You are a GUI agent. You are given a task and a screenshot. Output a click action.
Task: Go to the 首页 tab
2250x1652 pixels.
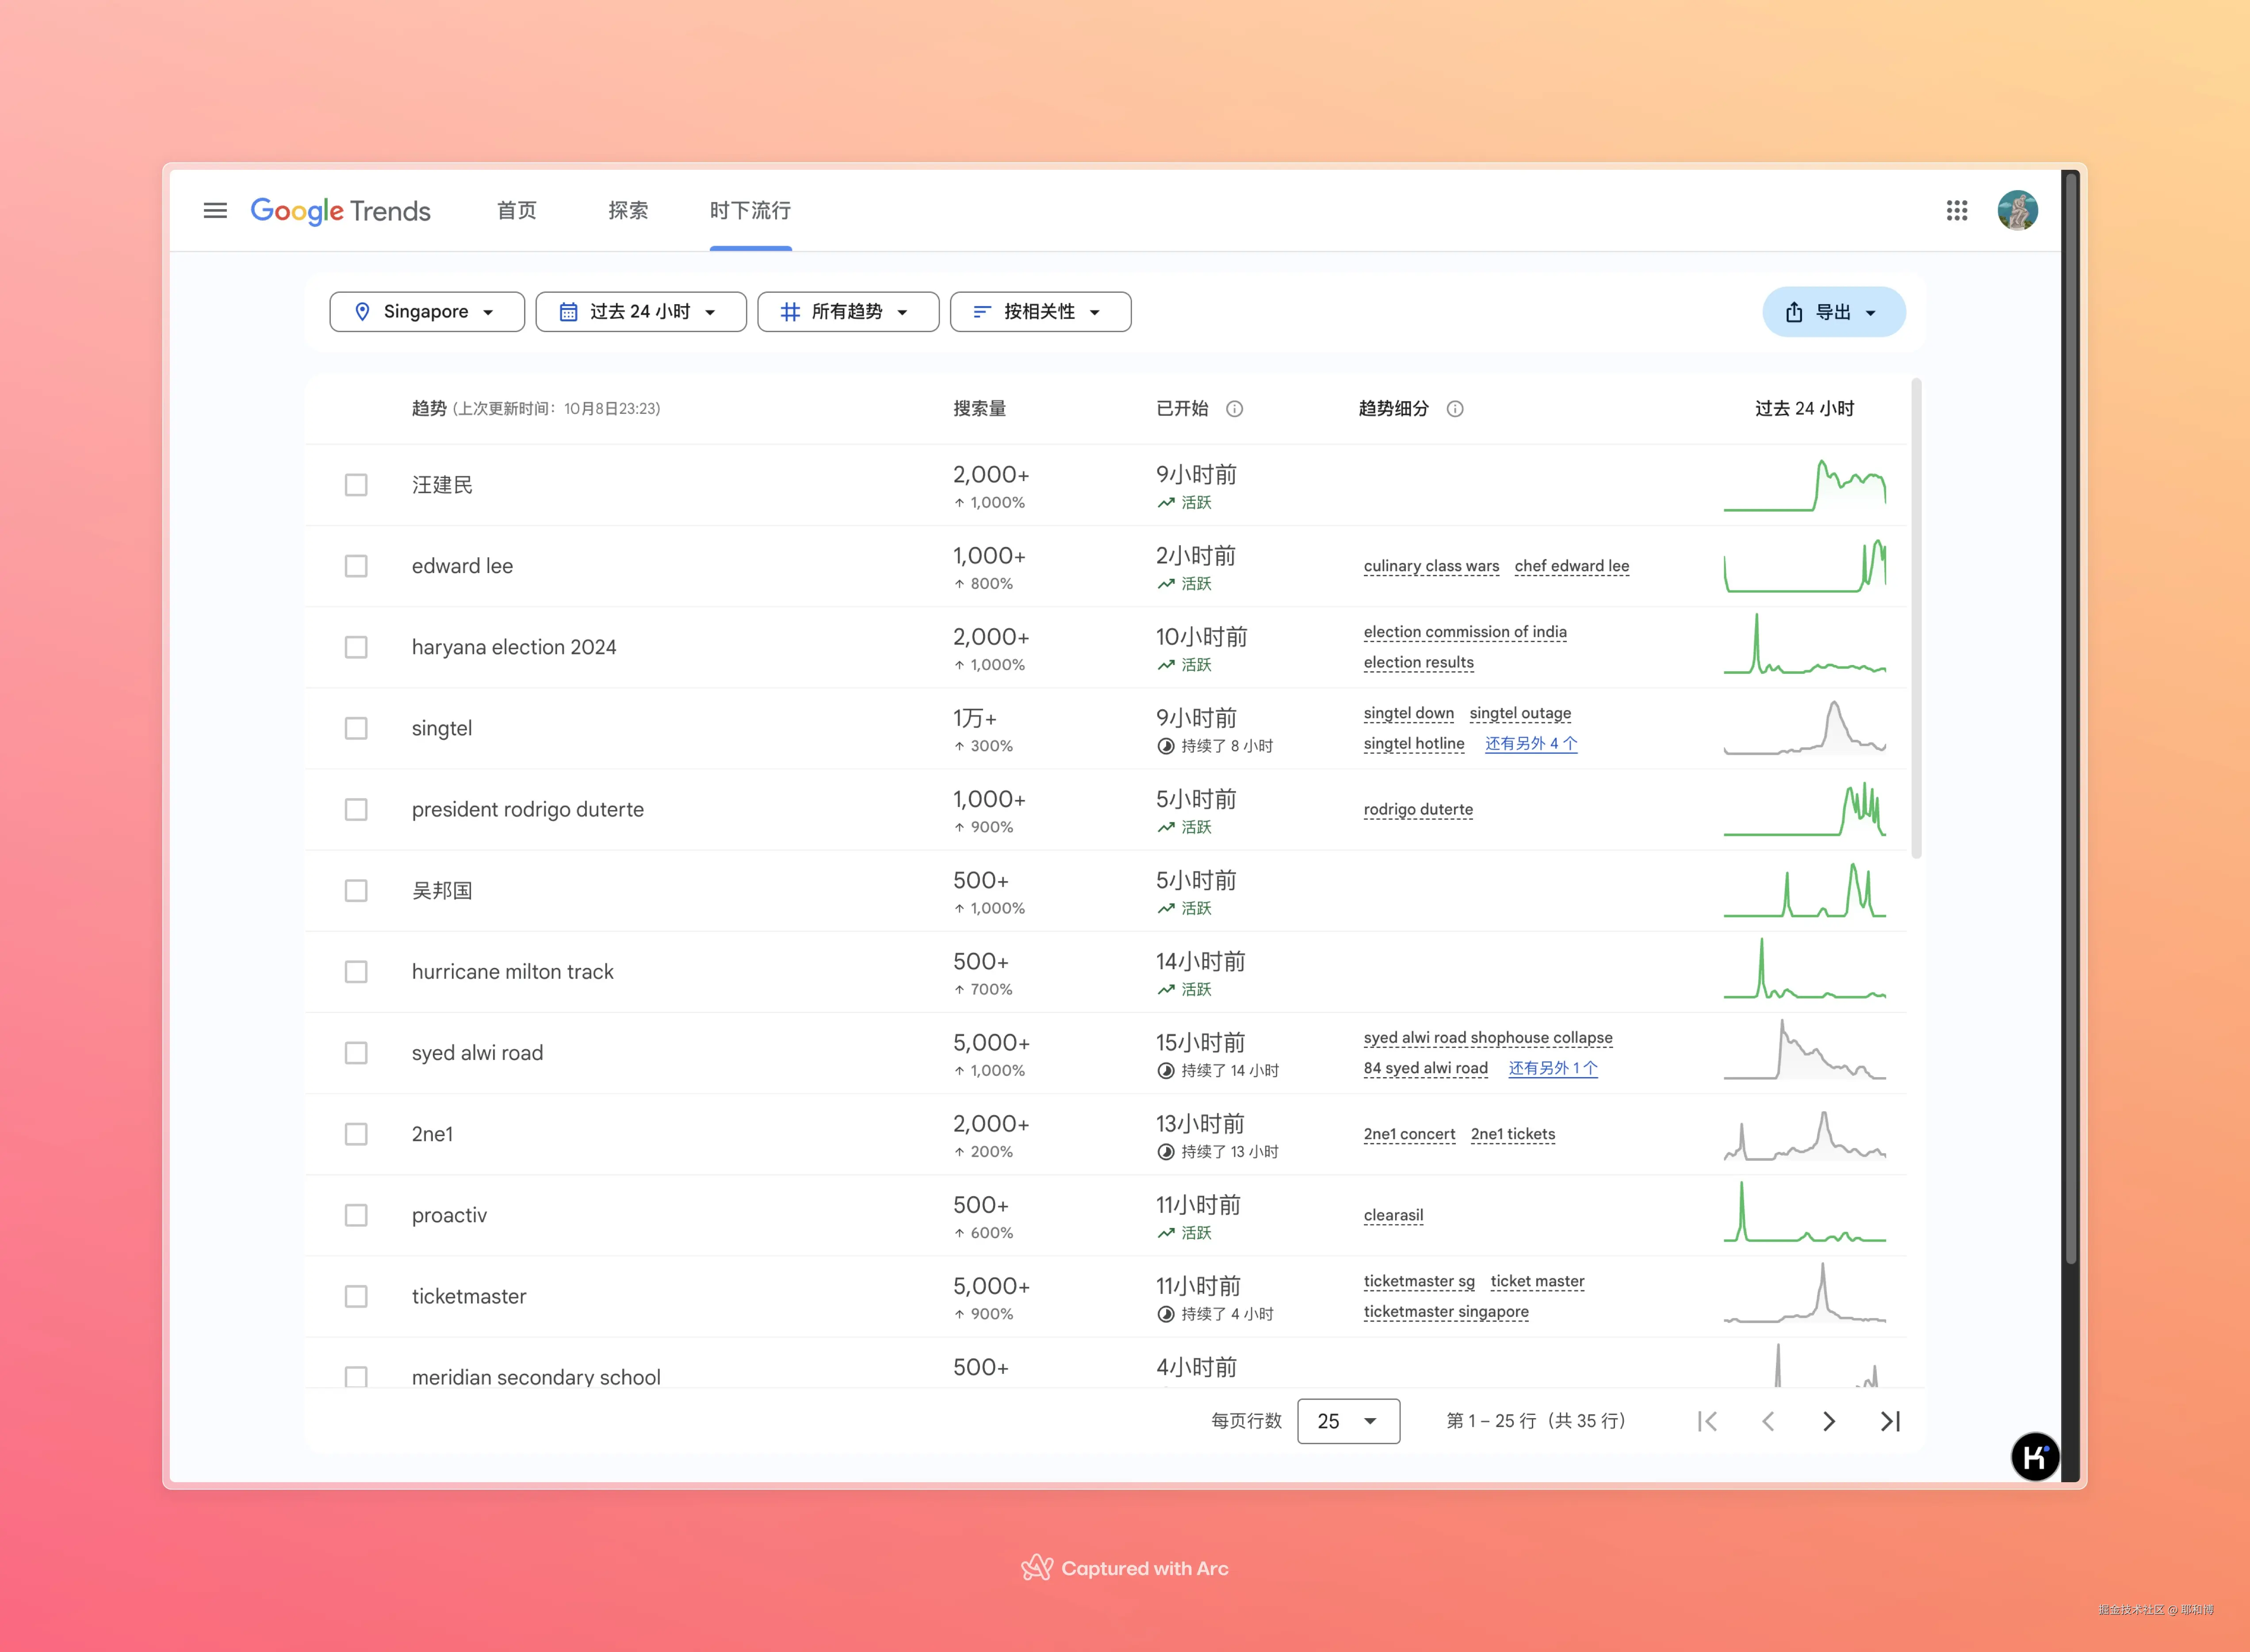(x=516, y=210)
